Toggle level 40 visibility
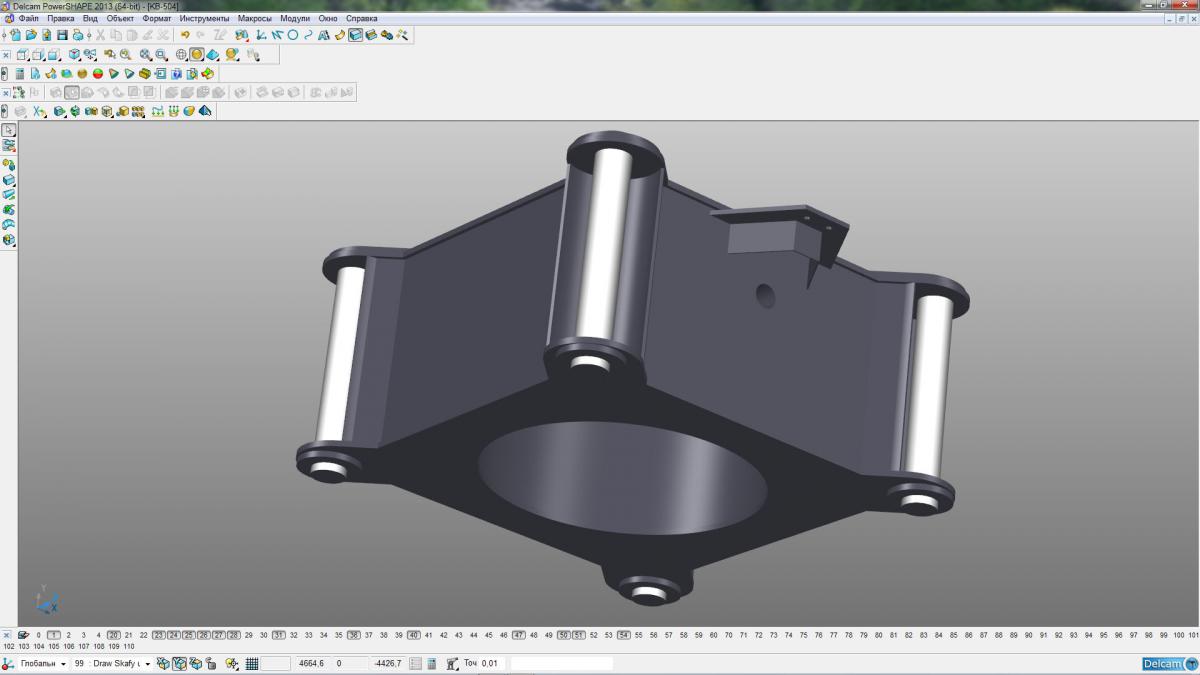1200x675 pixels. [x=414, y=635]
